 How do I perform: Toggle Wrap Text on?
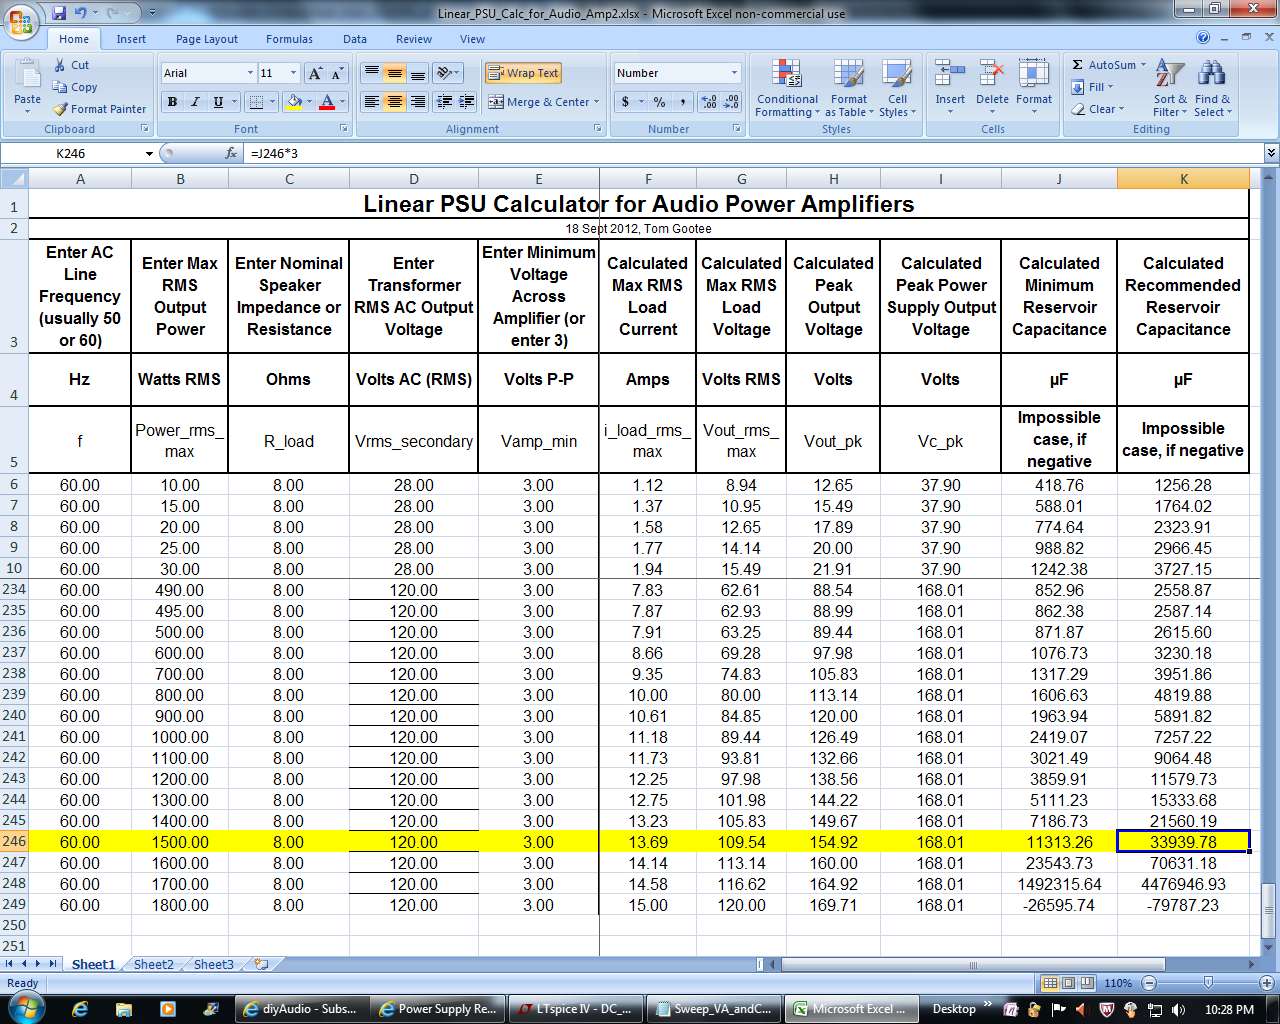pos(523,73)
